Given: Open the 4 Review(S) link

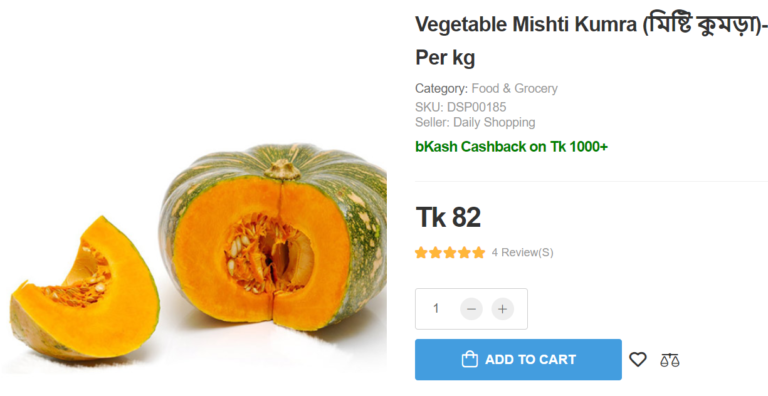Looking at the screenshot, I should [523, 252].
